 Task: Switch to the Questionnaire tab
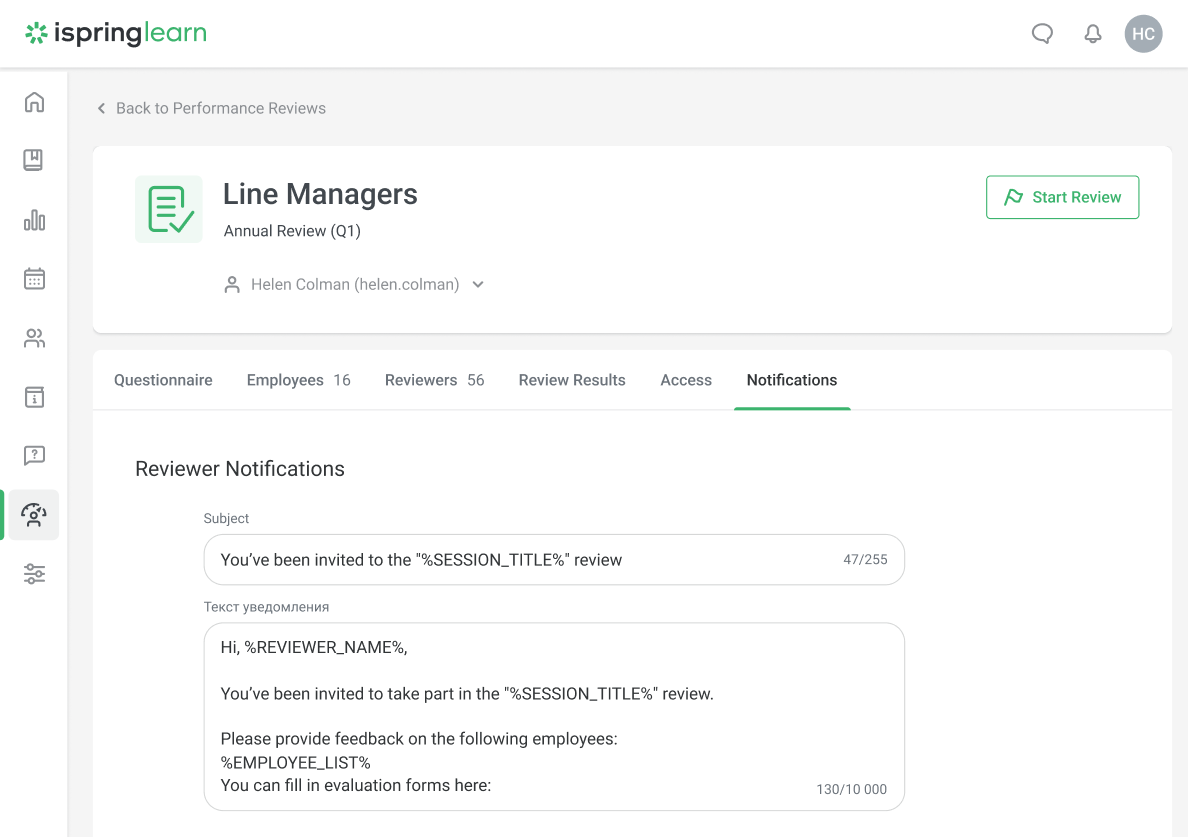pos(163,380)
